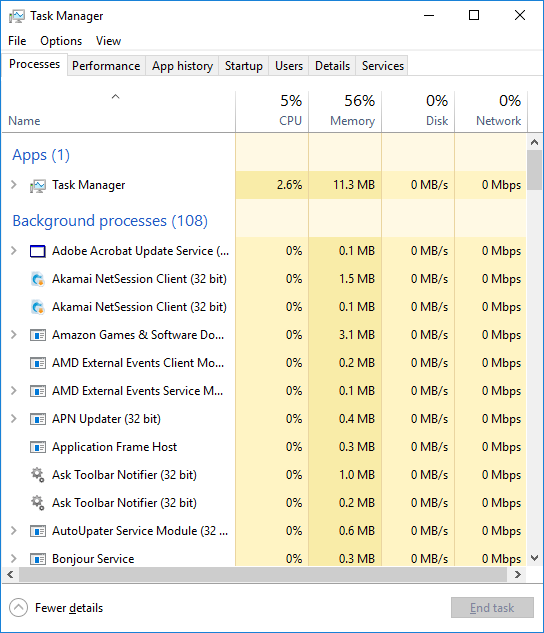
Task: Expand the Amazon Games & Software row
Action: [14, 335]
